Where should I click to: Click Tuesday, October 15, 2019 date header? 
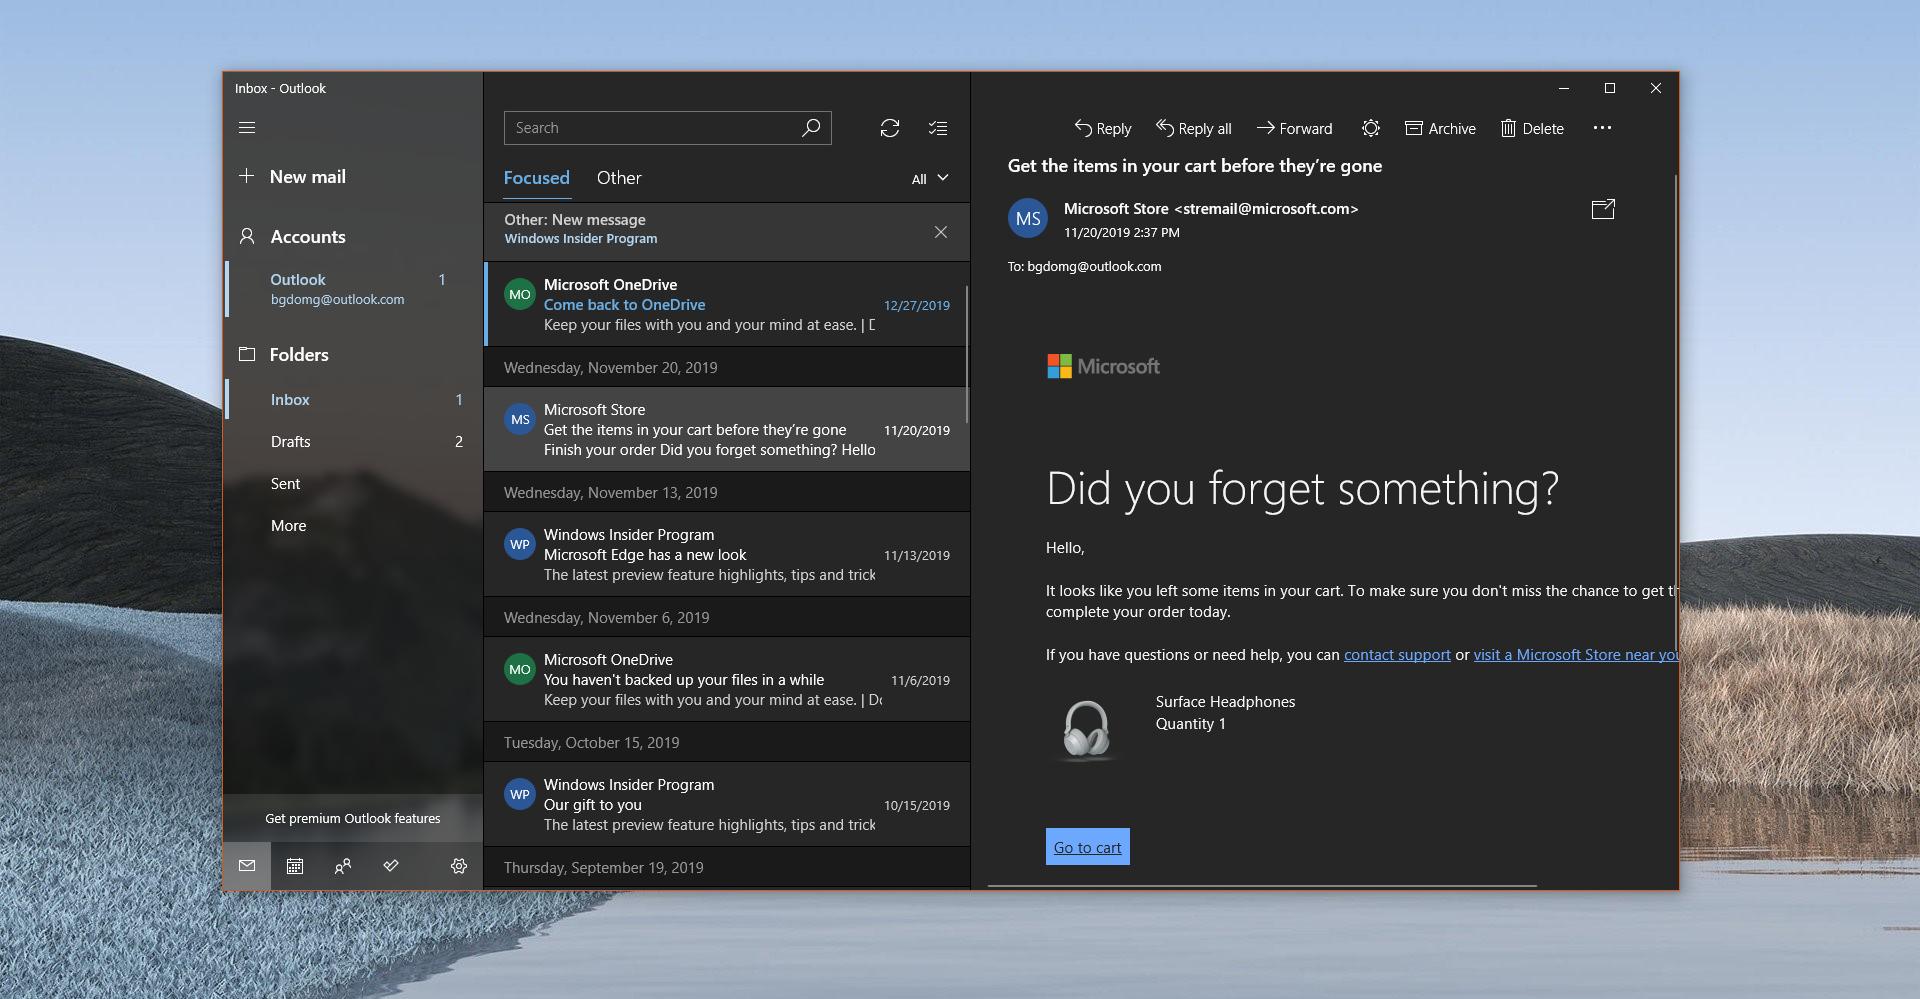coord(726,742)
